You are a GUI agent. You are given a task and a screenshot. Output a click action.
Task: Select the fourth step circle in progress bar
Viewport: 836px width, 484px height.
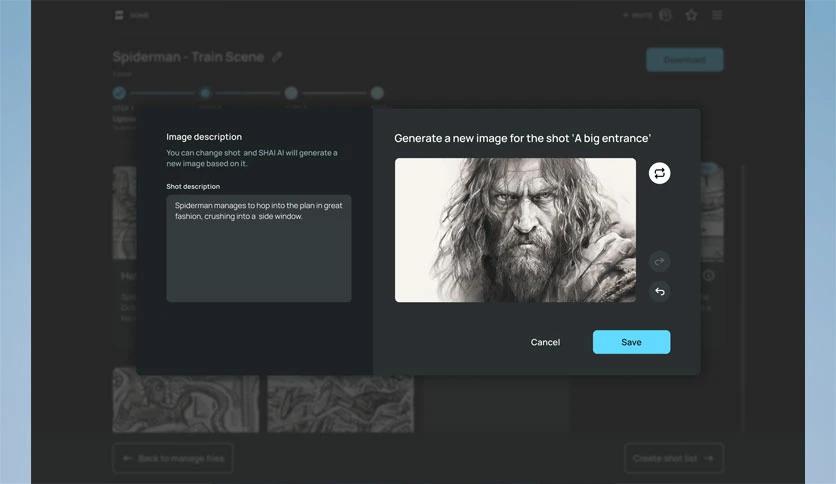tap(377, 93)
